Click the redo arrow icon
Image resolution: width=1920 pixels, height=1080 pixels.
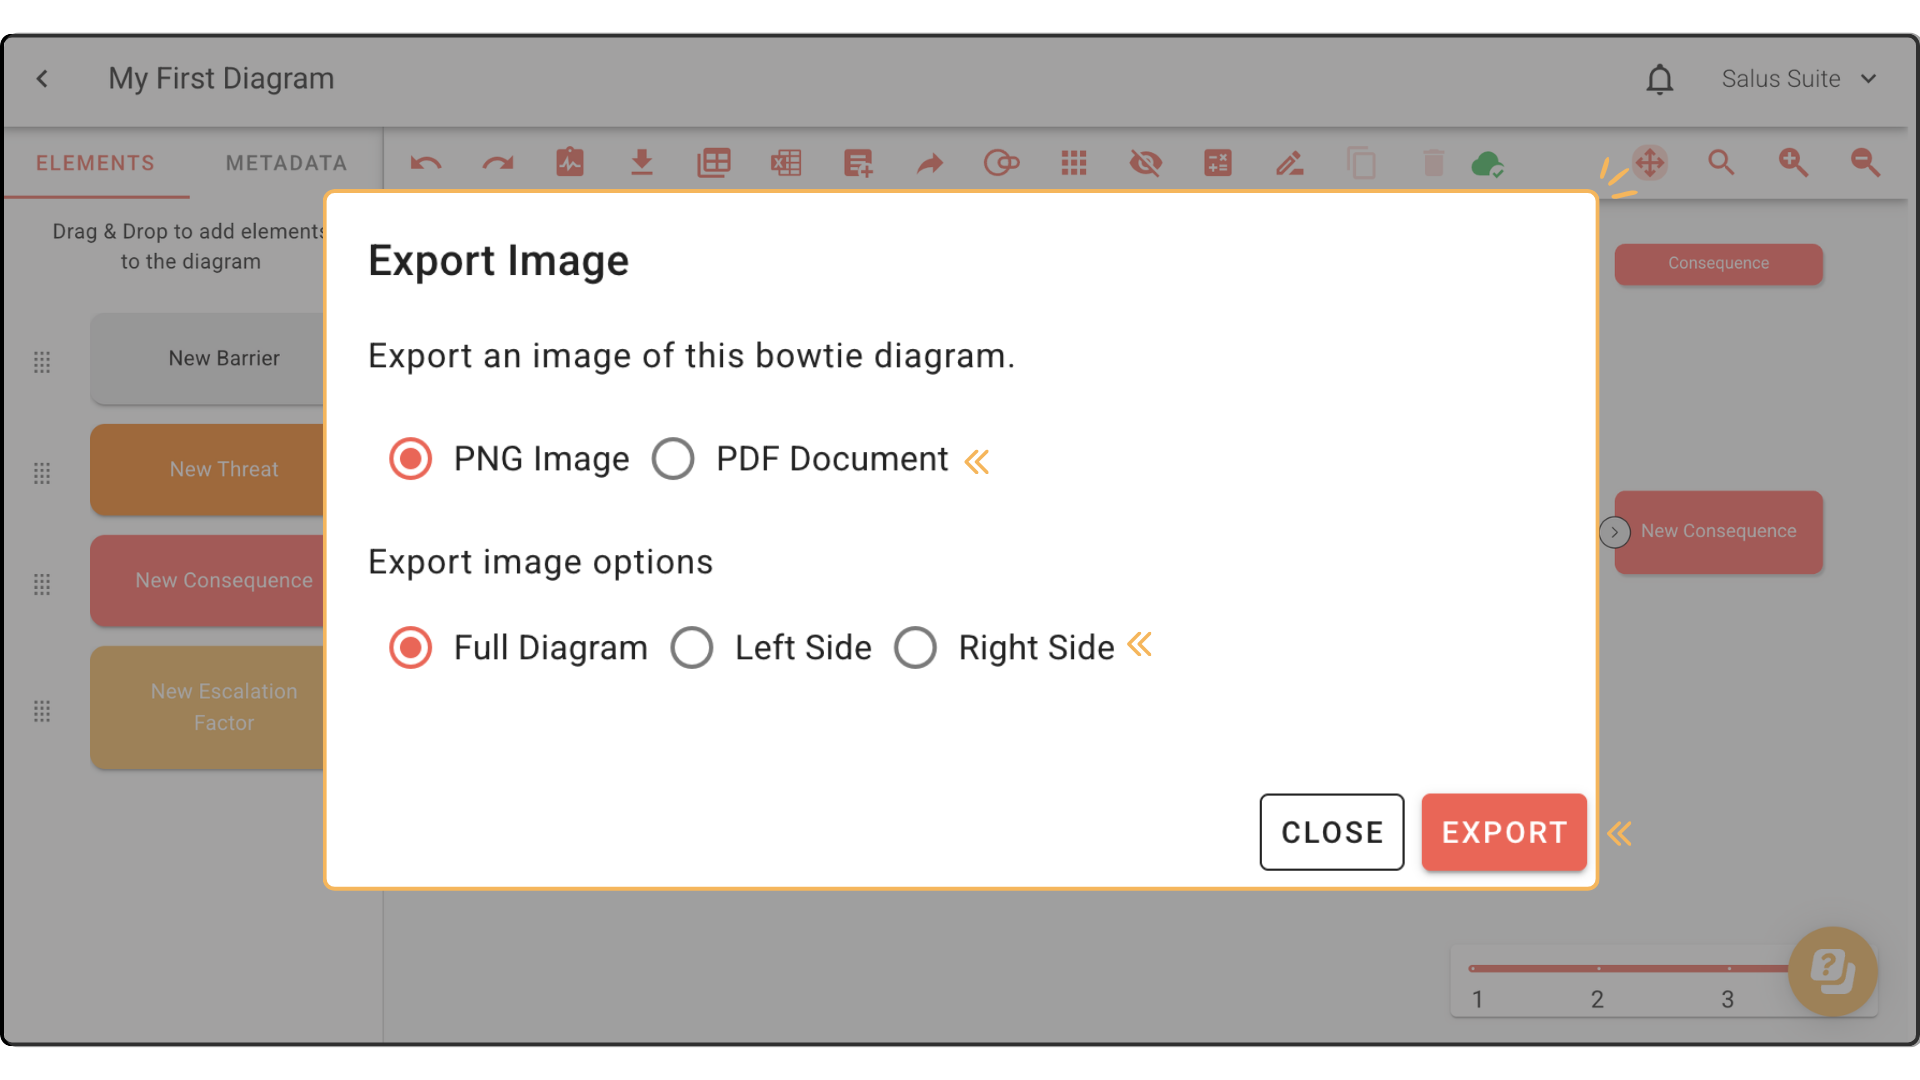(498, 163)
